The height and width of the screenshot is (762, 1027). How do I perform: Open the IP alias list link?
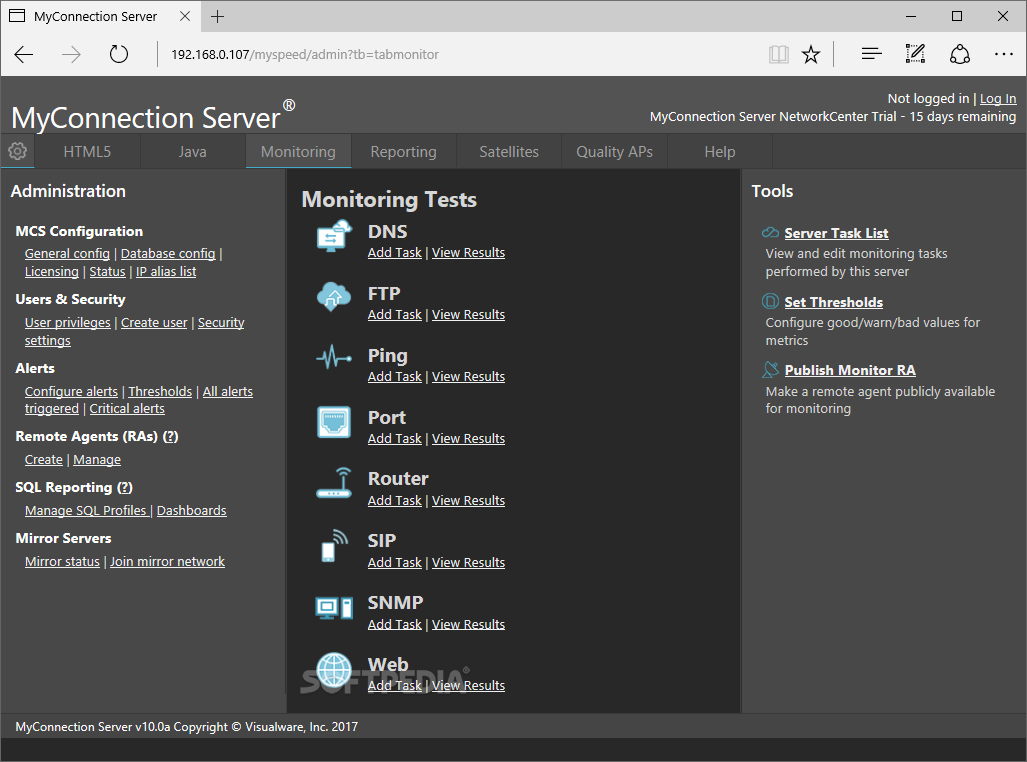click(166, 271)
